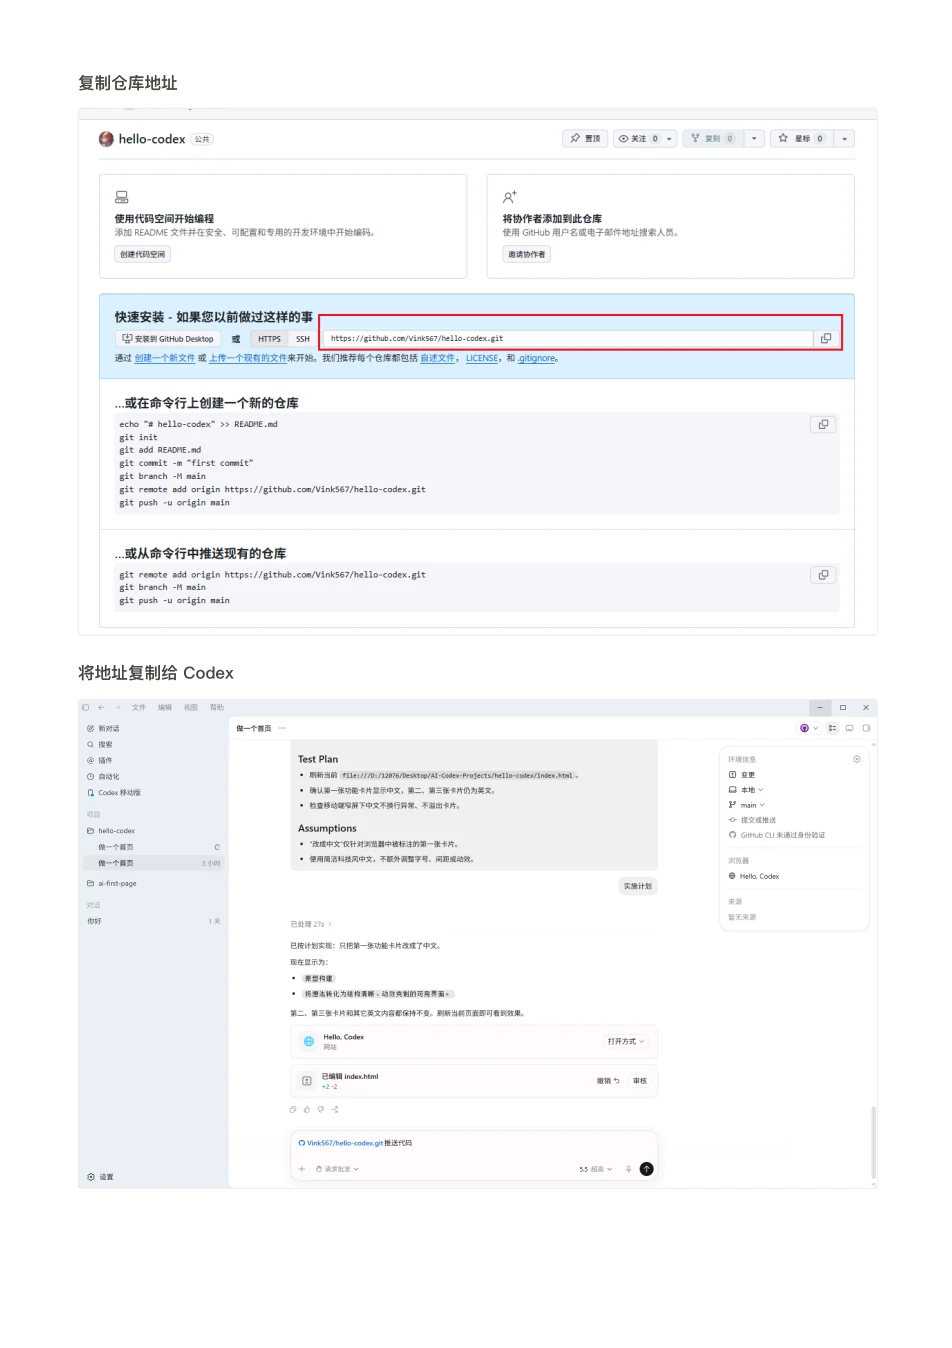Open the 文件 menu in Codex
The width and height of the screenshot is (952, 1348).
click(139, 707)
